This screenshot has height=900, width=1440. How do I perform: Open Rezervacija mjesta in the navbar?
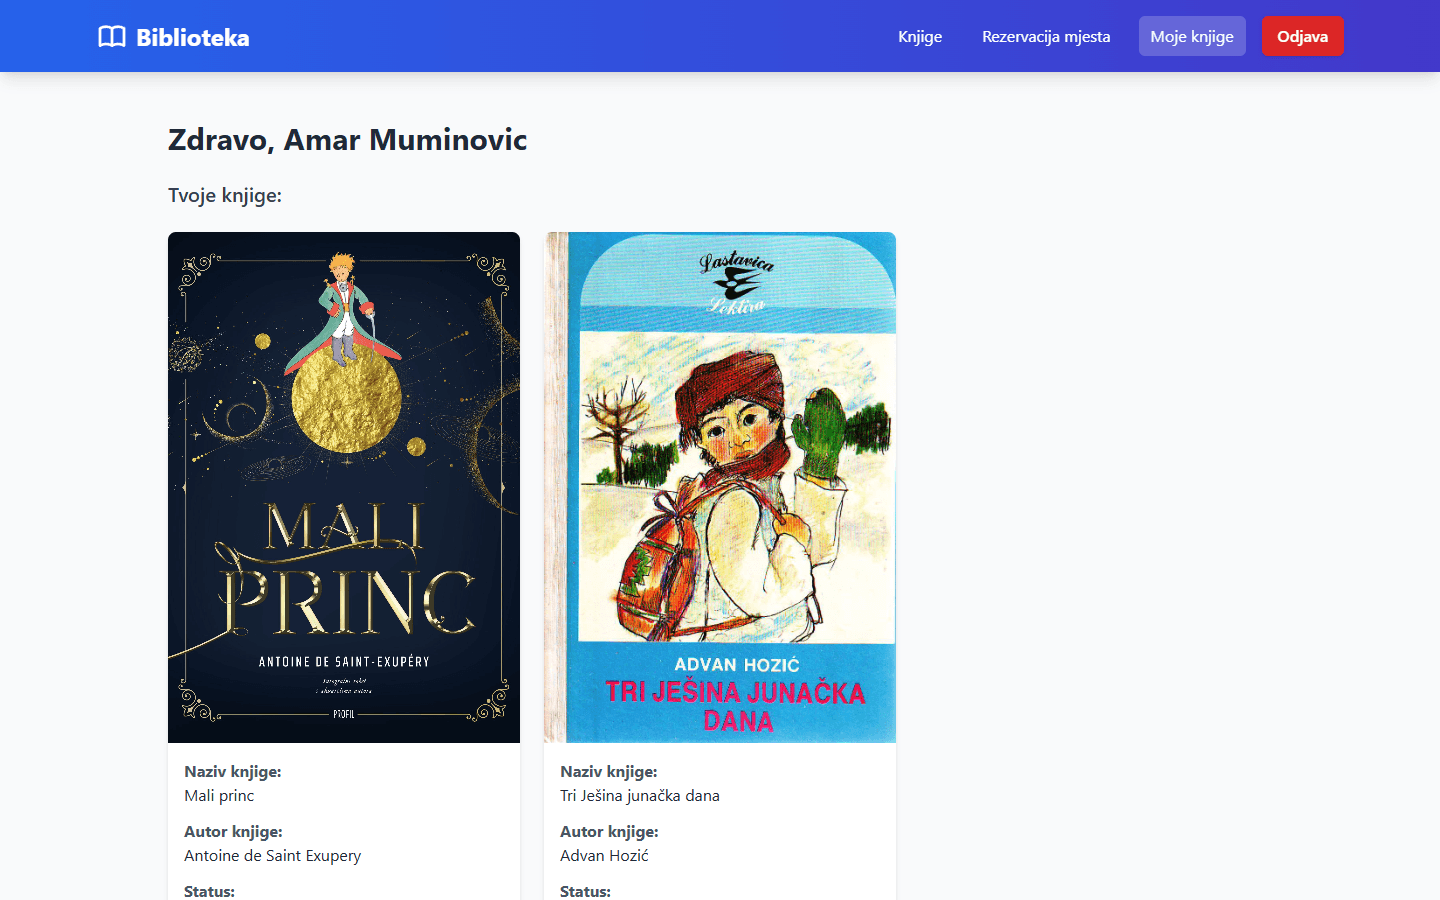coord(1046,36)
